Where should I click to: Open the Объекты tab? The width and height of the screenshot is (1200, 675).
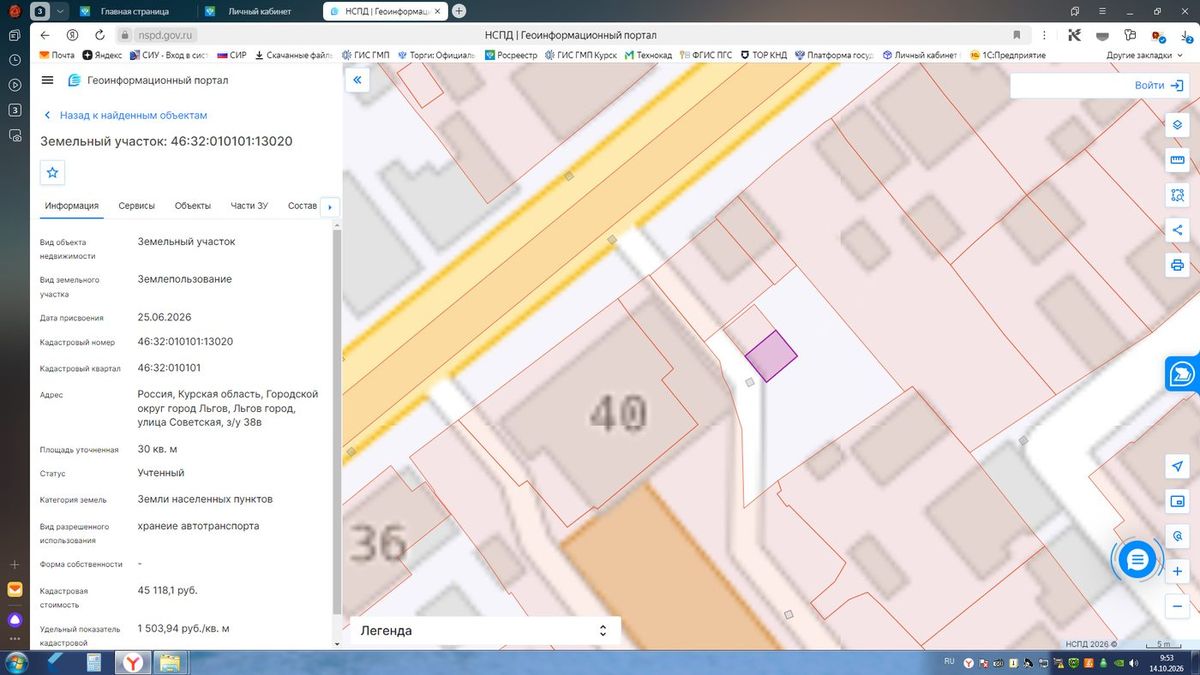tap(193, 206)
